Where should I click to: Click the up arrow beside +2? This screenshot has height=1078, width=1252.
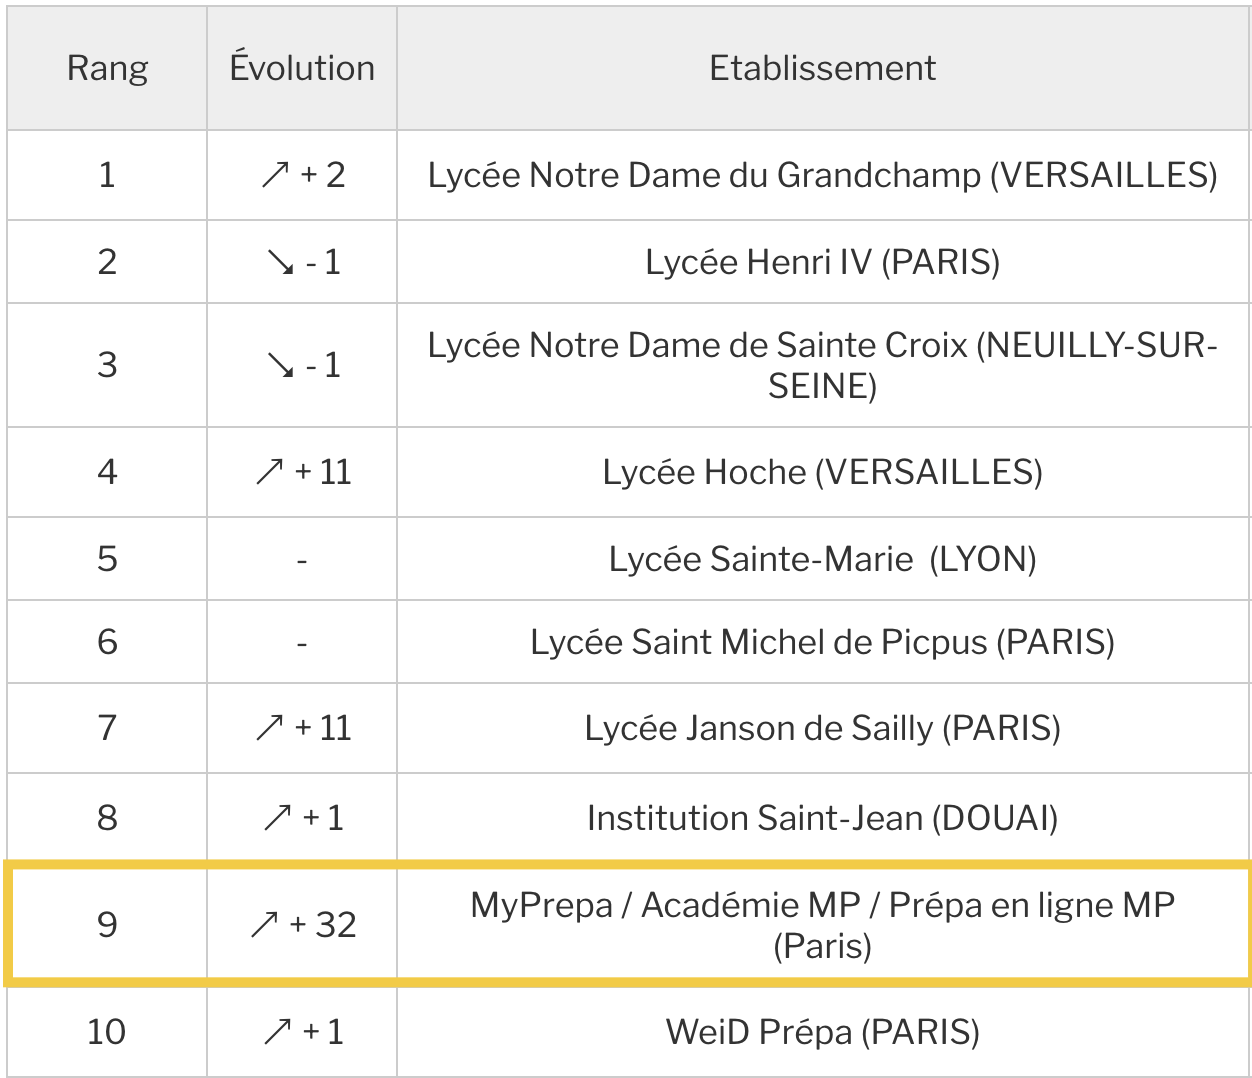click(275, 176)
